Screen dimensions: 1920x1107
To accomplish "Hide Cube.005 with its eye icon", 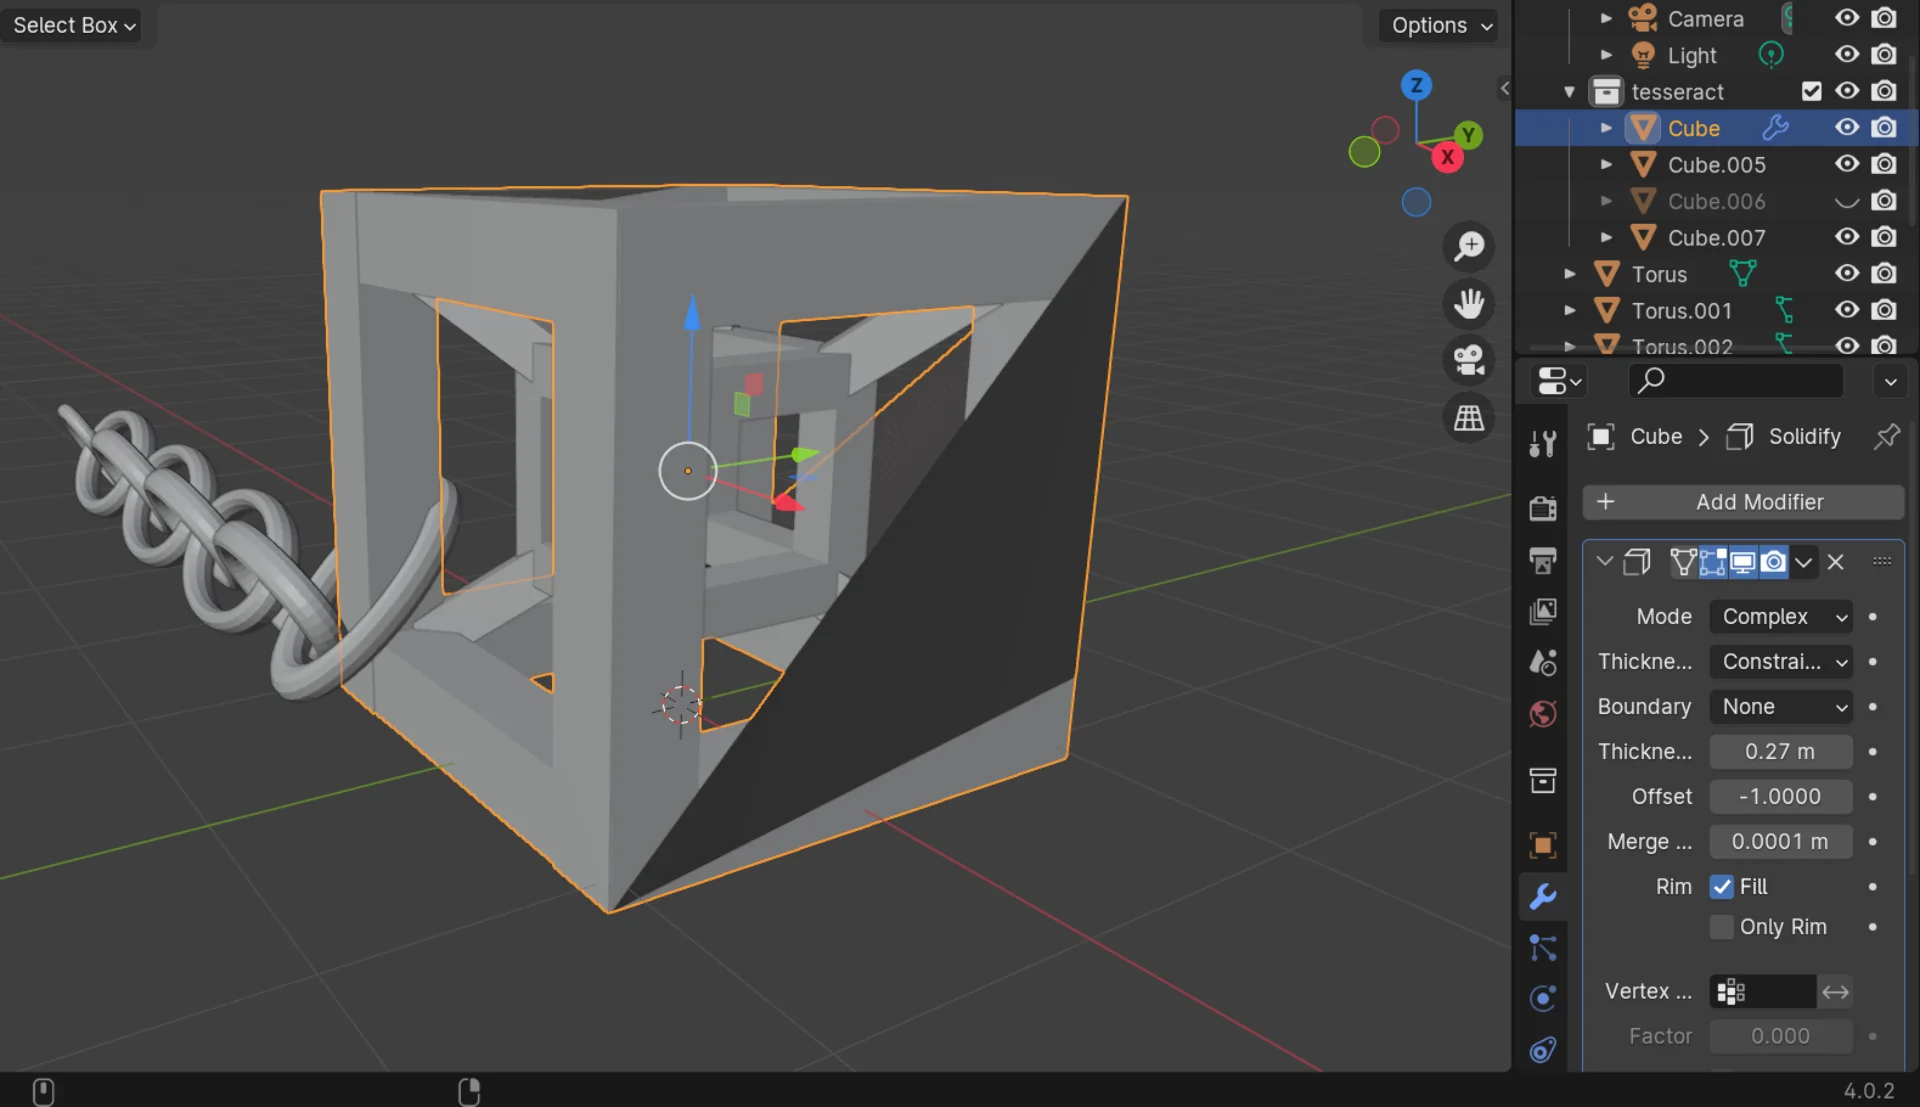I will click(1846, 164).
